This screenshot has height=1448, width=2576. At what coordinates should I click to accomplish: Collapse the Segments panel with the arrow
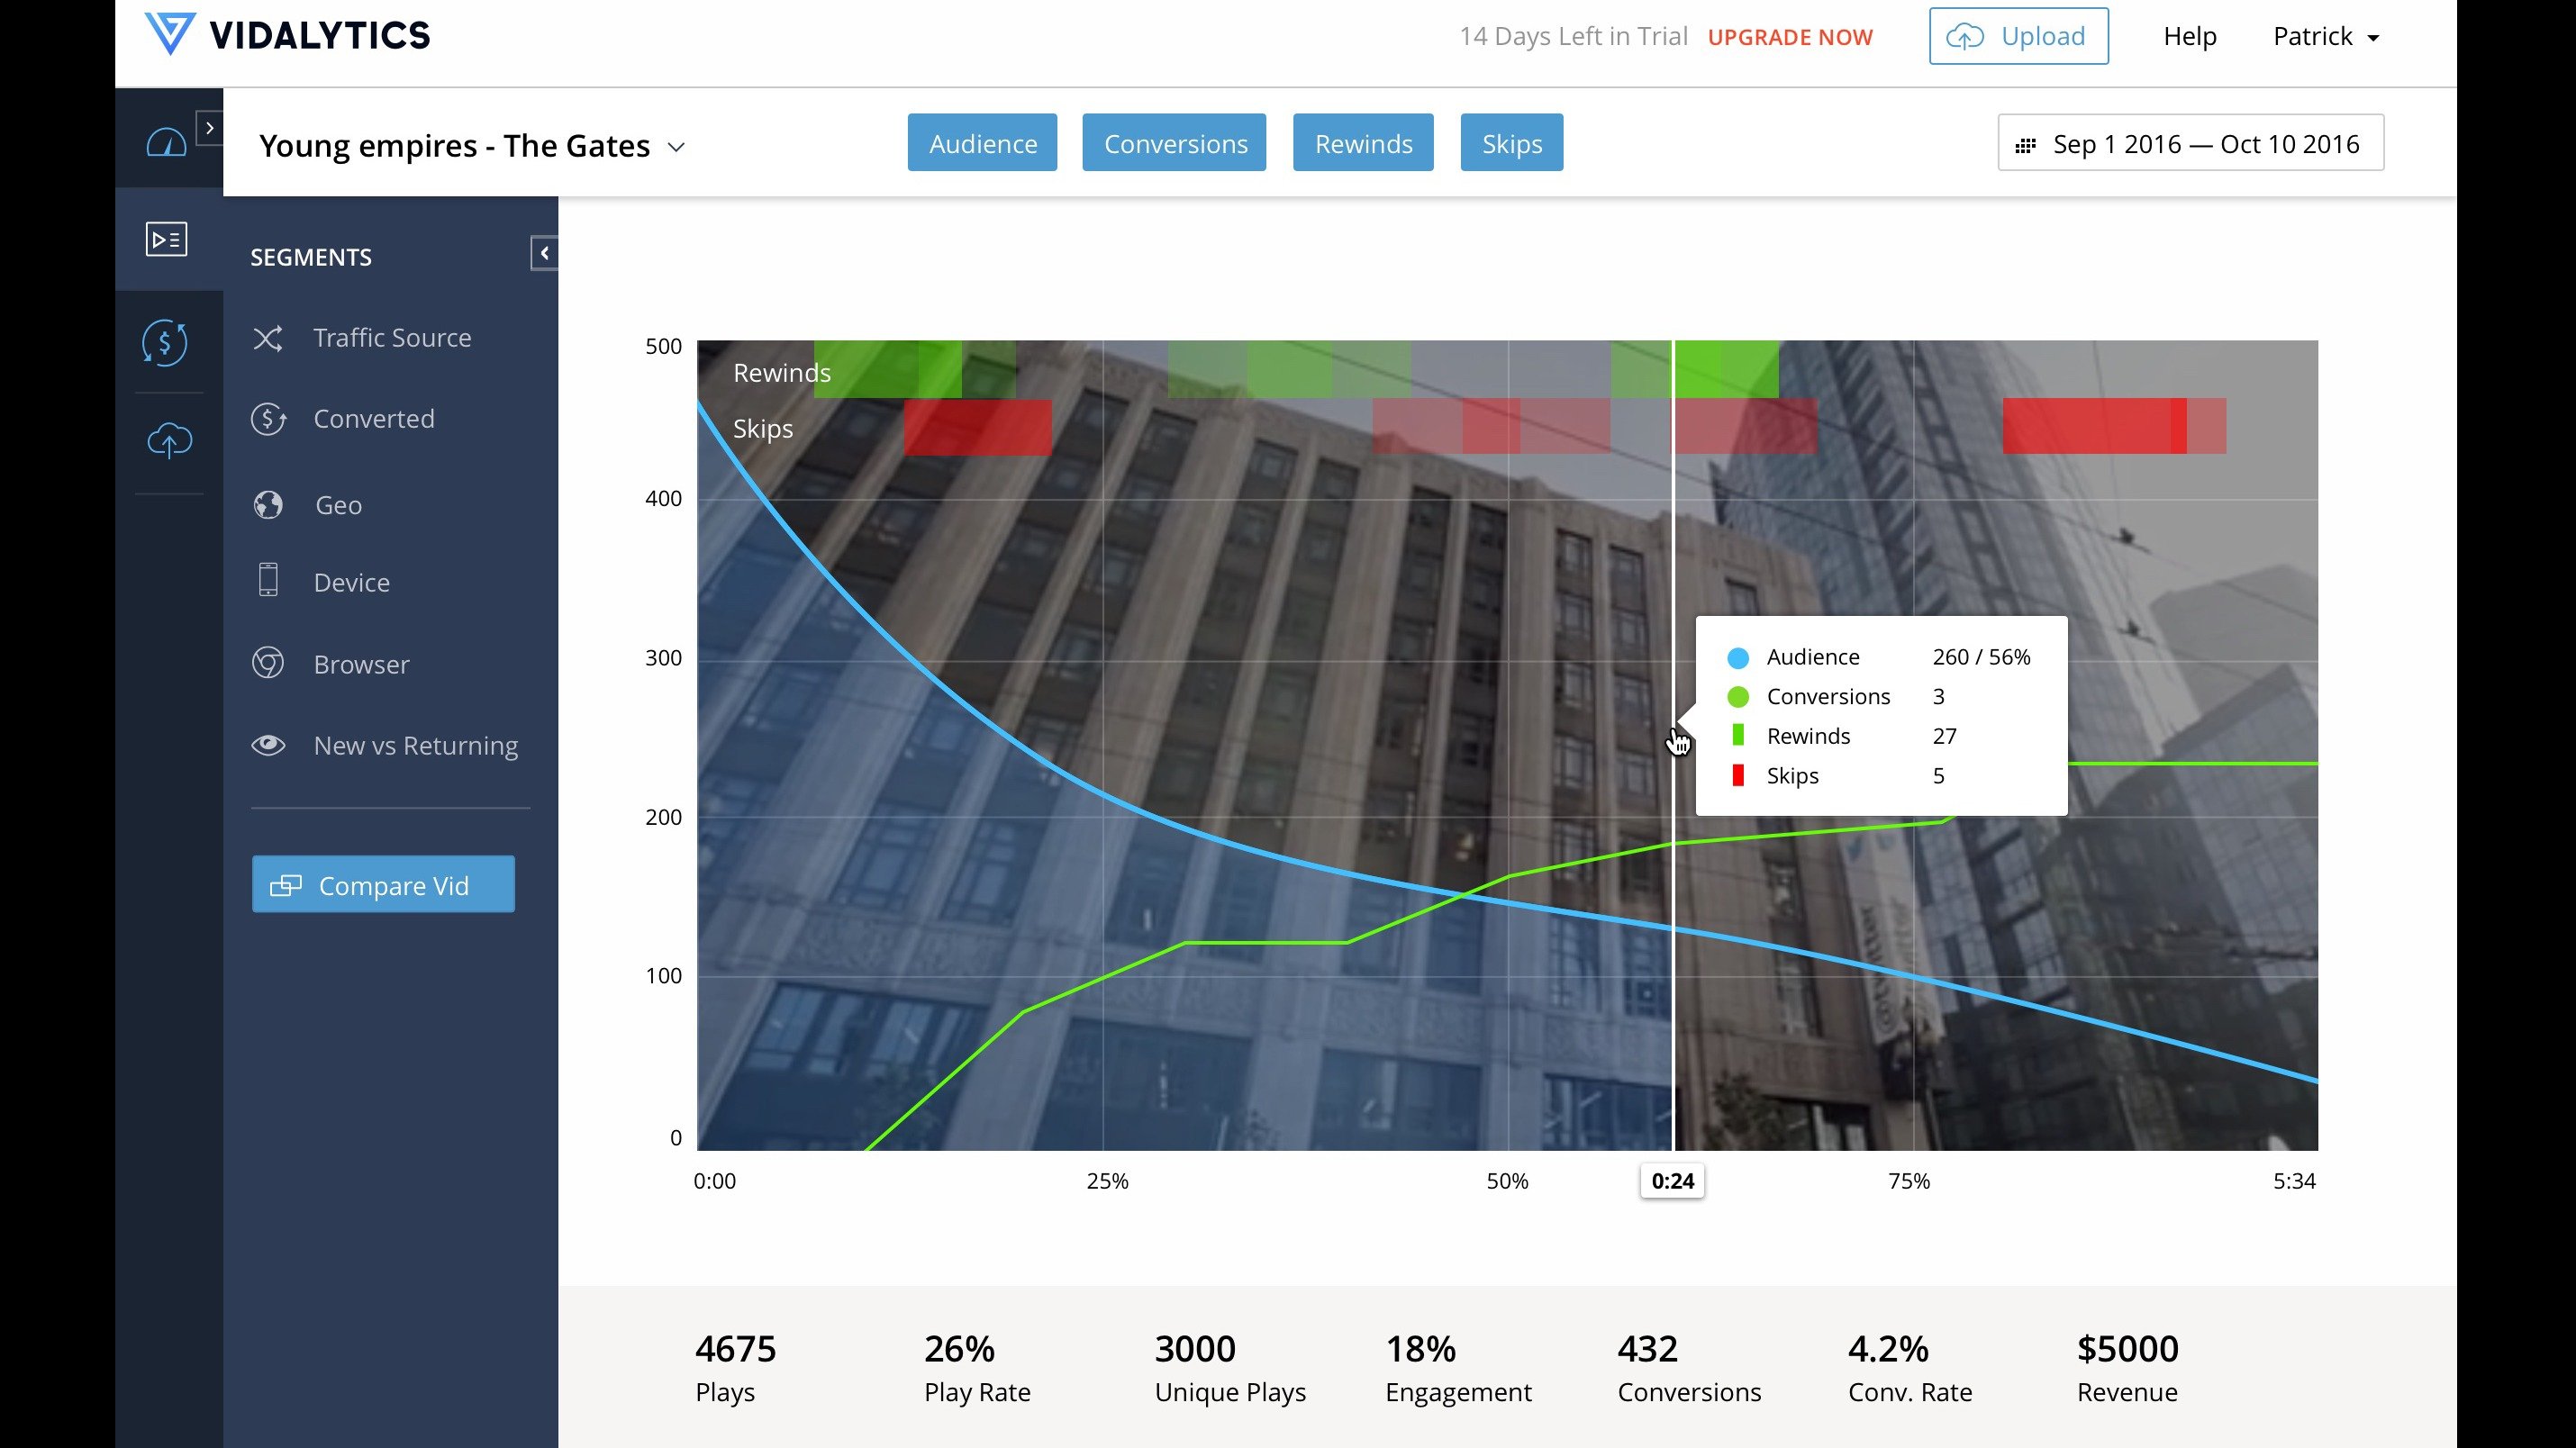click(x=544, y=253)
